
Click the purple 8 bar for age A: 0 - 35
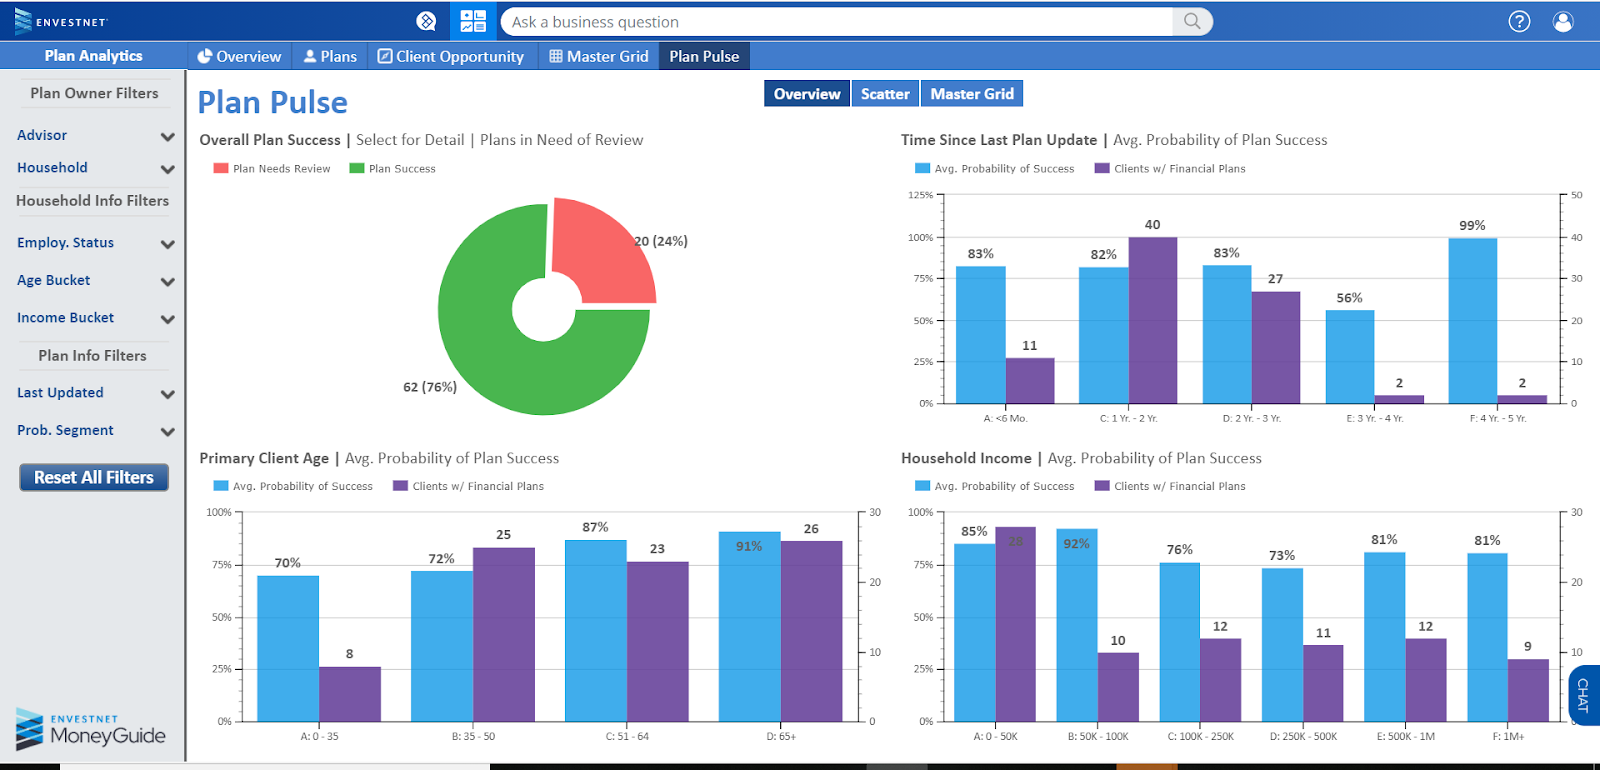tap(350, 694)
